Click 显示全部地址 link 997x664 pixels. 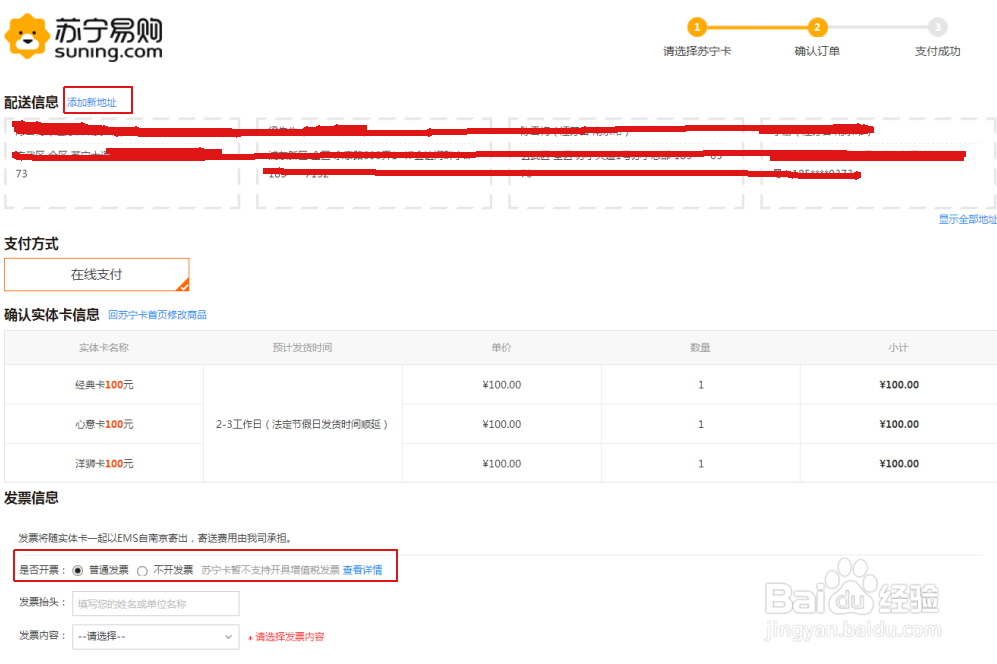tap(967, 219)
